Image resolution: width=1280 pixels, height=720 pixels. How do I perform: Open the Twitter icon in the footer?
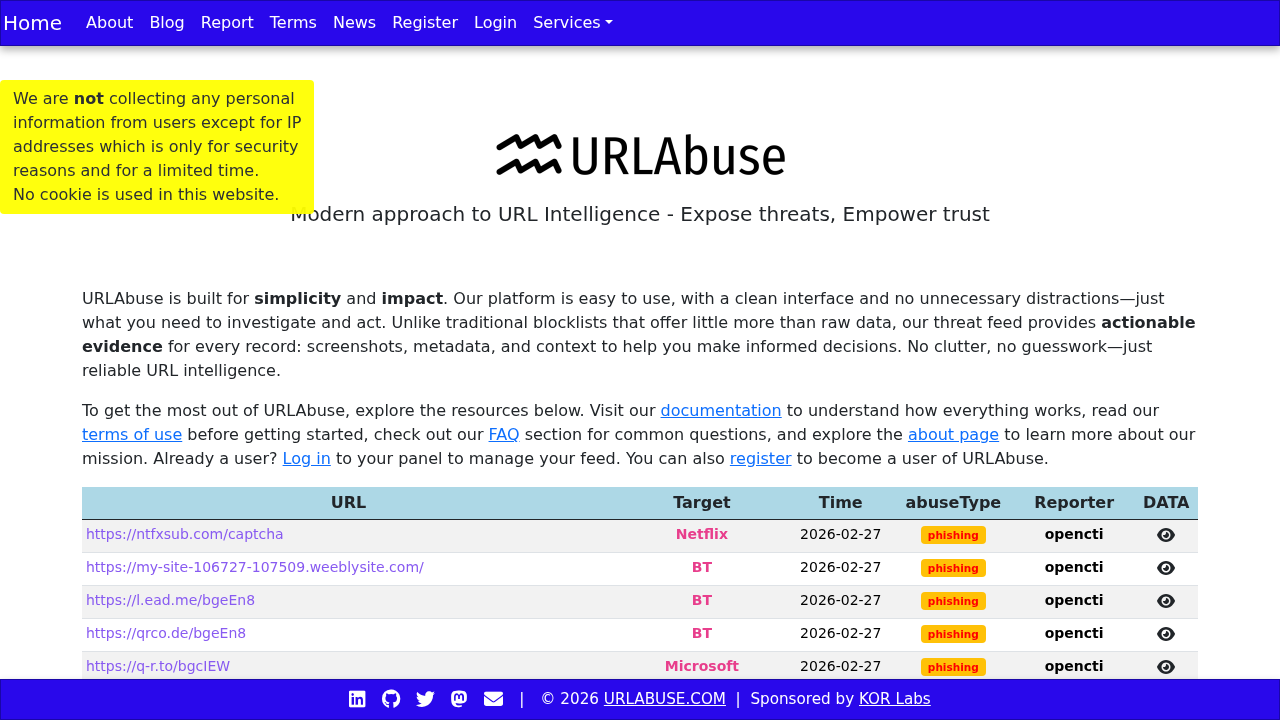(x=424, y=698)
